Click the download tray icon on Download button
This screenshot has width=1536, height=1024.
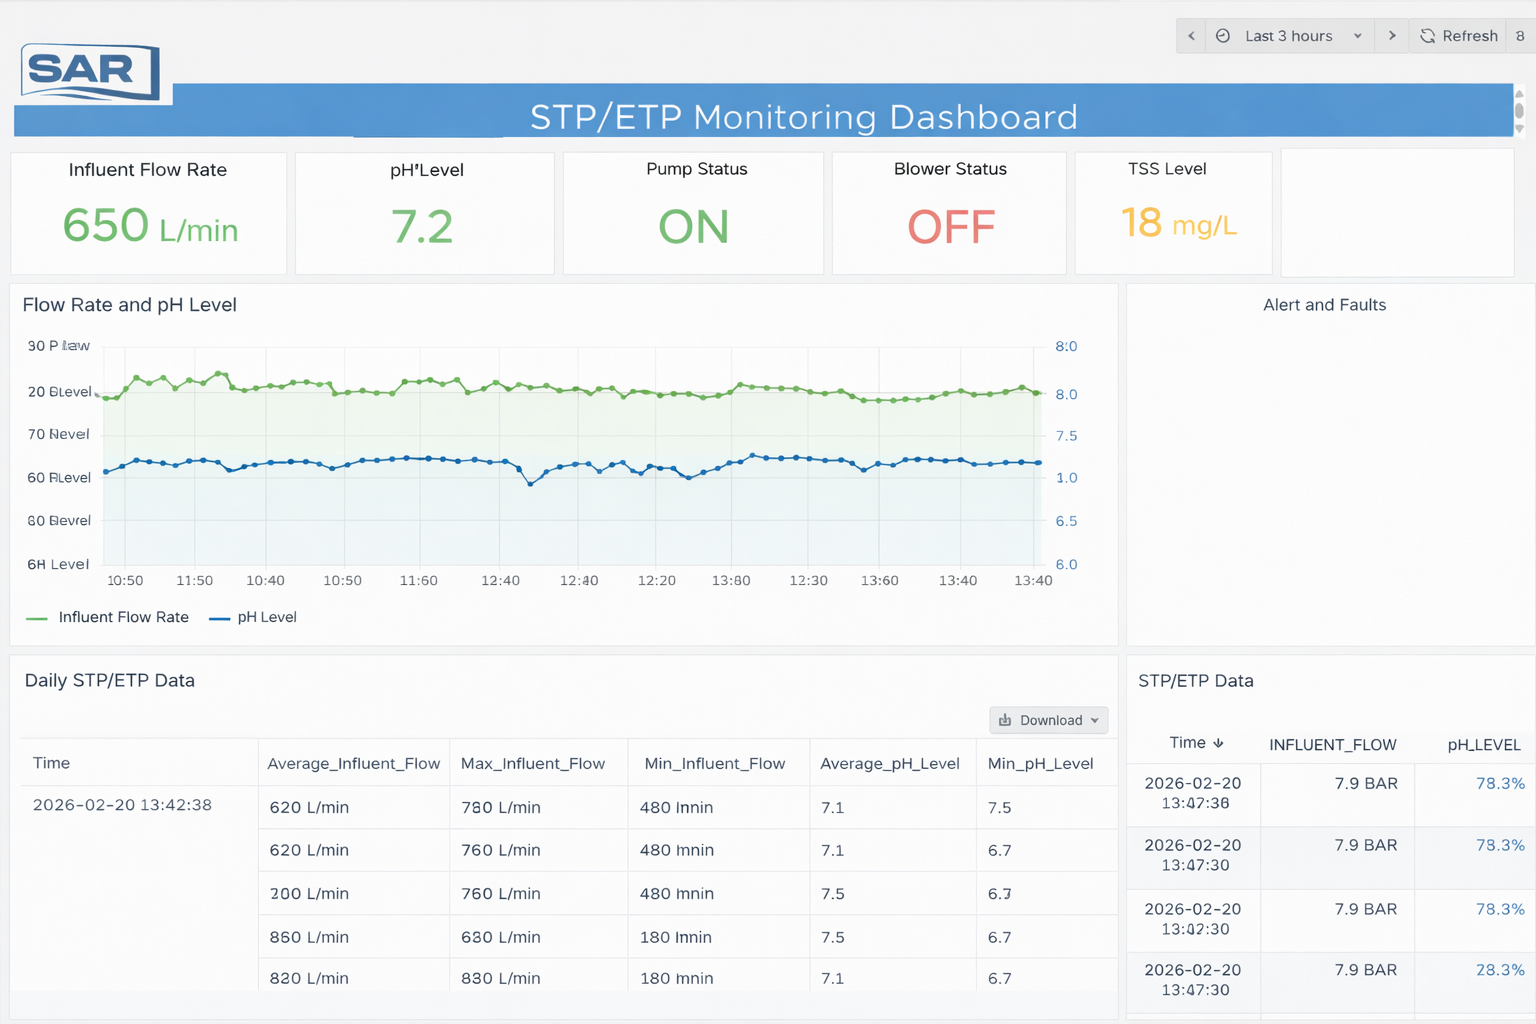1005,720
